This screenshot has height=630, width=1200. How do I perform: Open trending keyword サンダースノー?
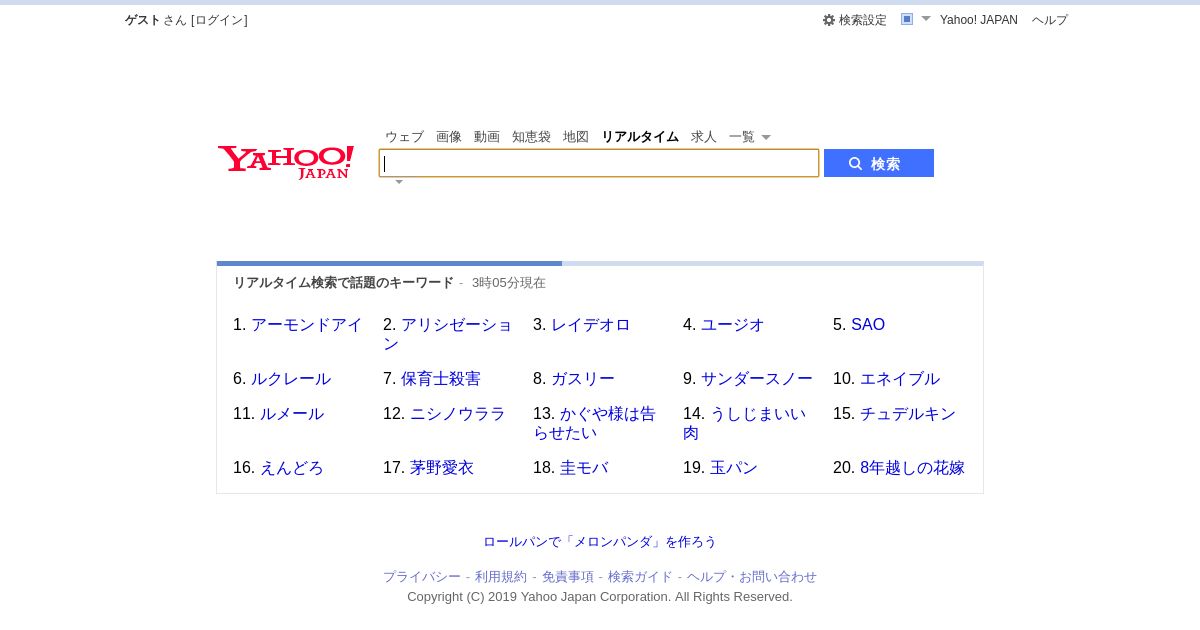tap(757, 379)
